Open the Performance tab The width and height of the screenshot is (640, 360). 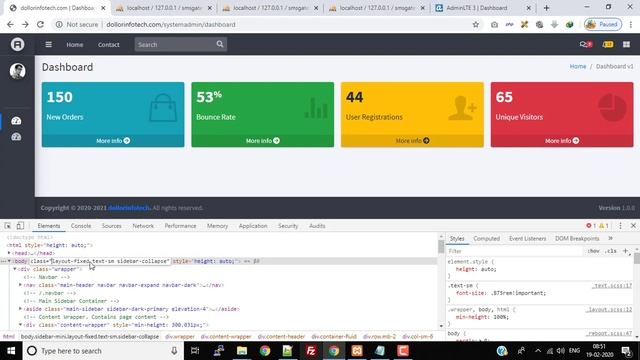tap(180, 226)
